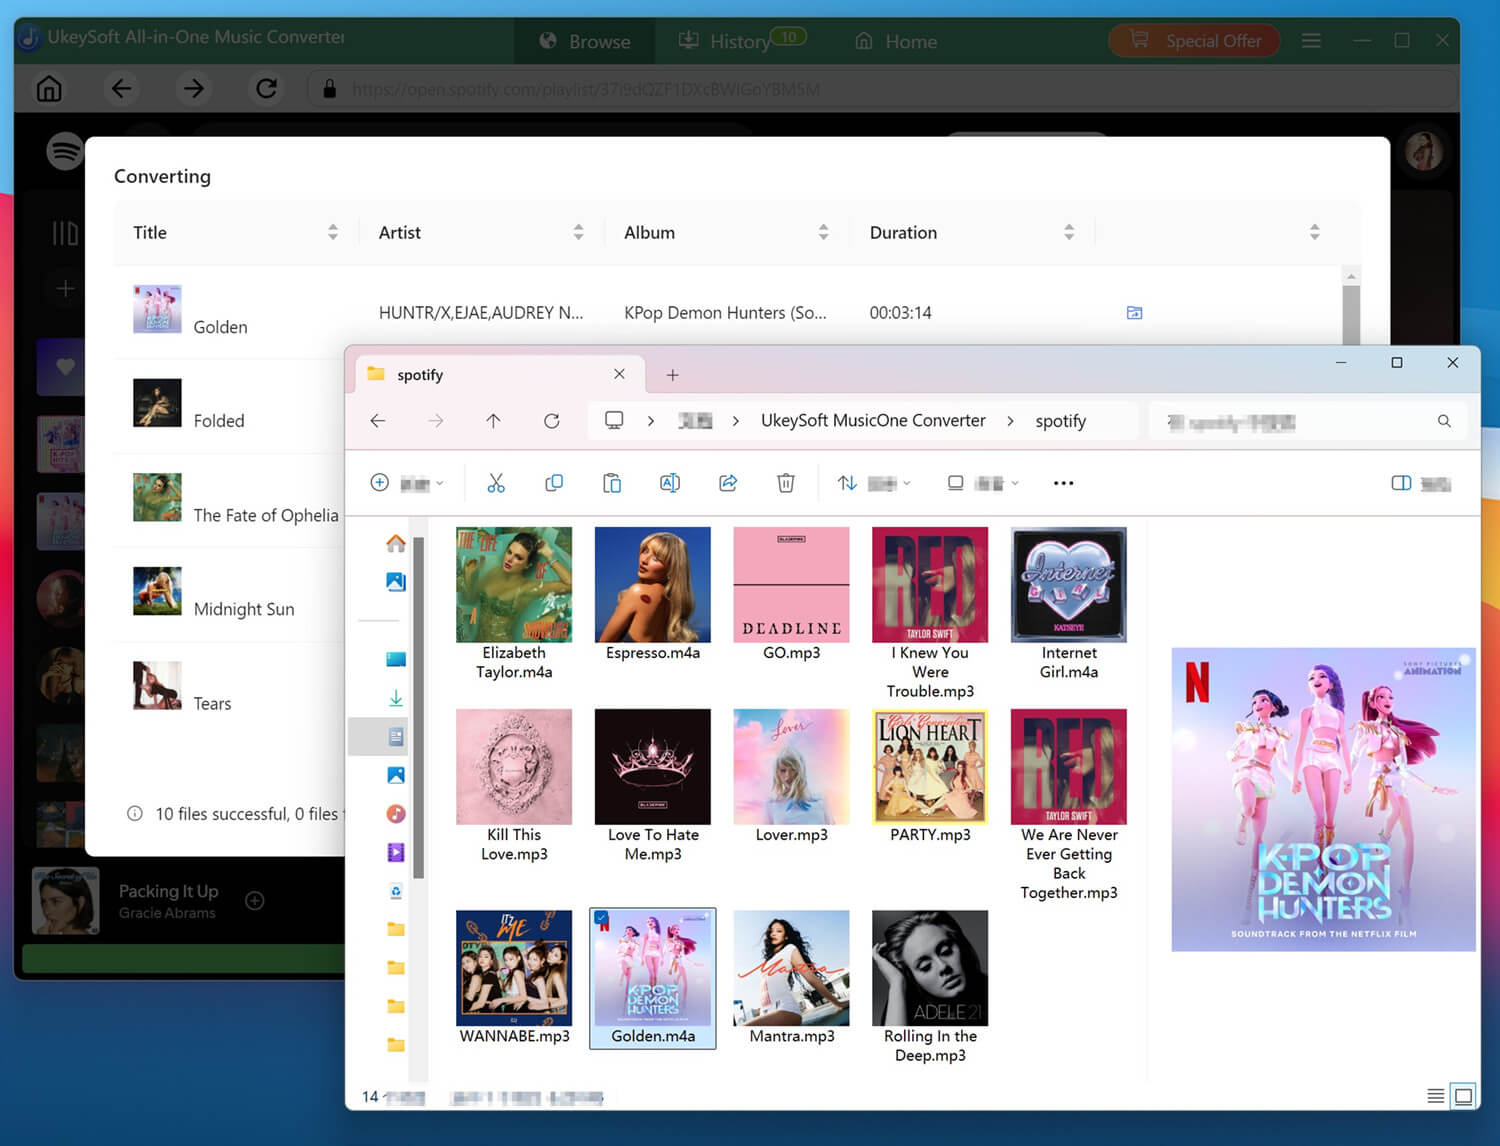Rename Golden.m4a using the rename toolbar icon
1500x1146 pixels.
(669, 483)
